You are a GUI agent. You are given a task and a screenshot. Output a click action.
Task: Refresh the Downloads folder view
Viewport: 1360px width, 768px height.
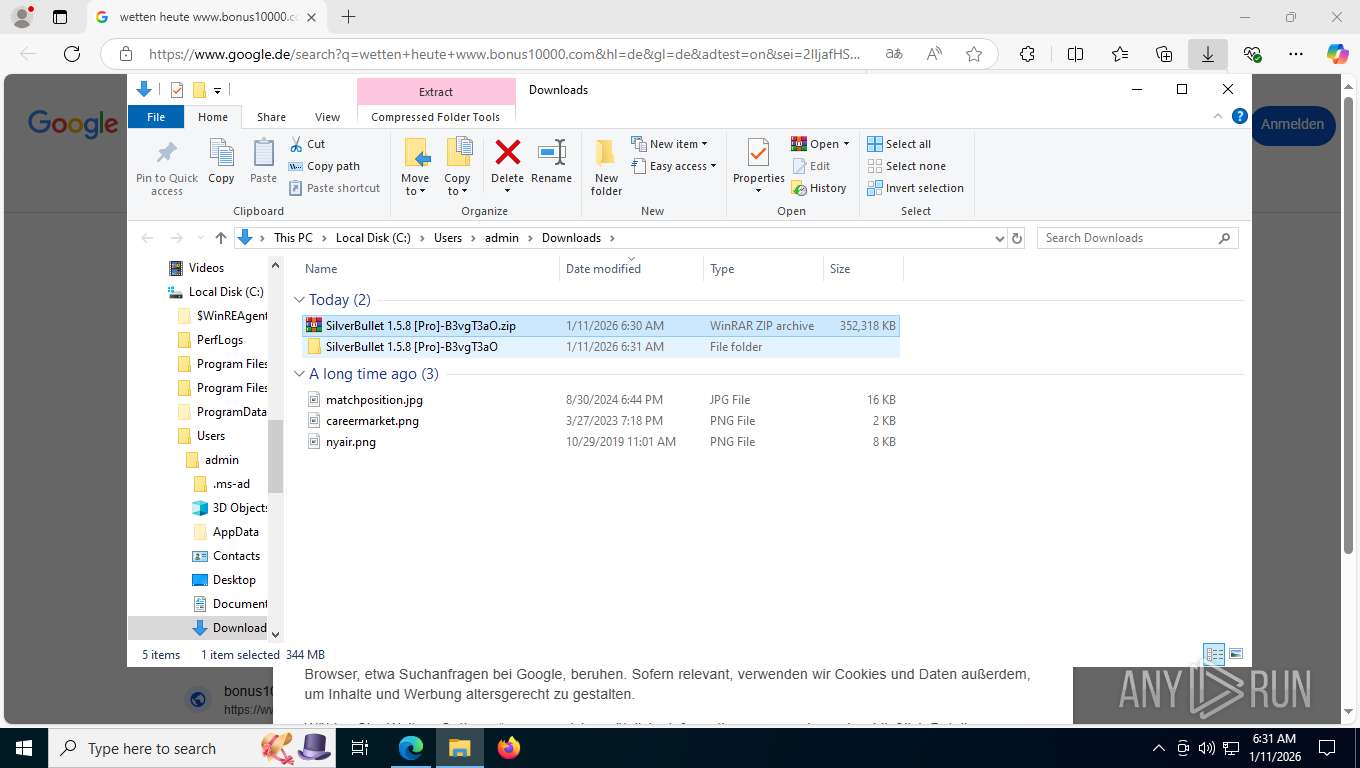click(1017, 238)
